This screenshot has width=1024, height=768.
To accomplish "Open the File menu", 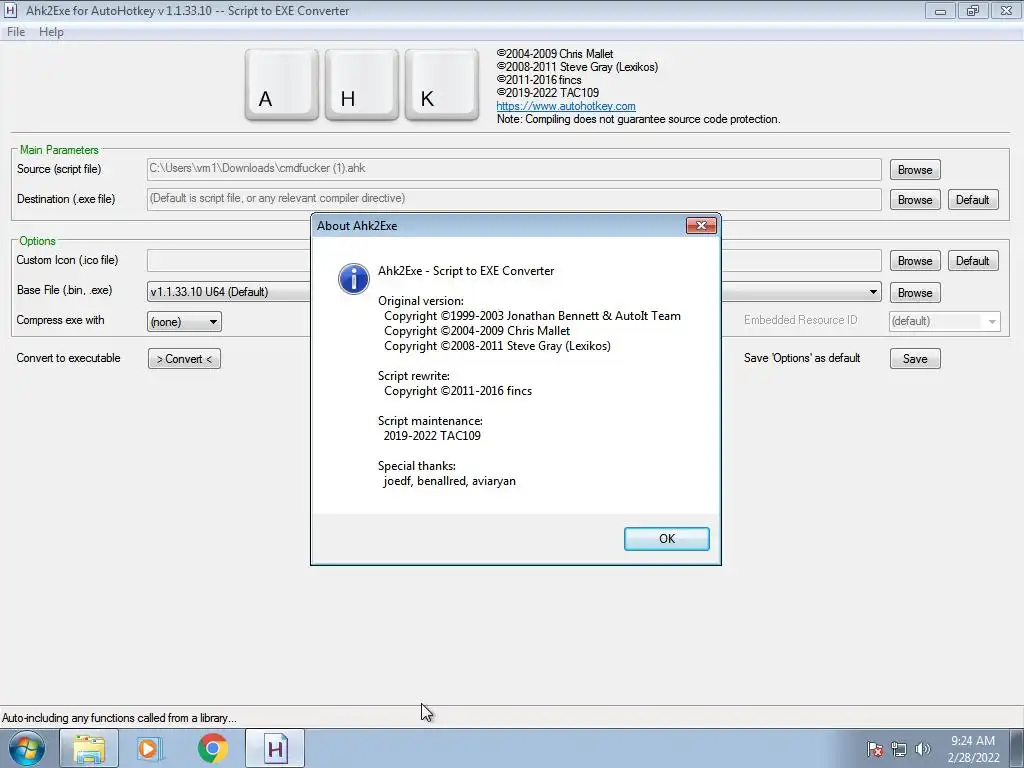I will click(x=16, y=32).
